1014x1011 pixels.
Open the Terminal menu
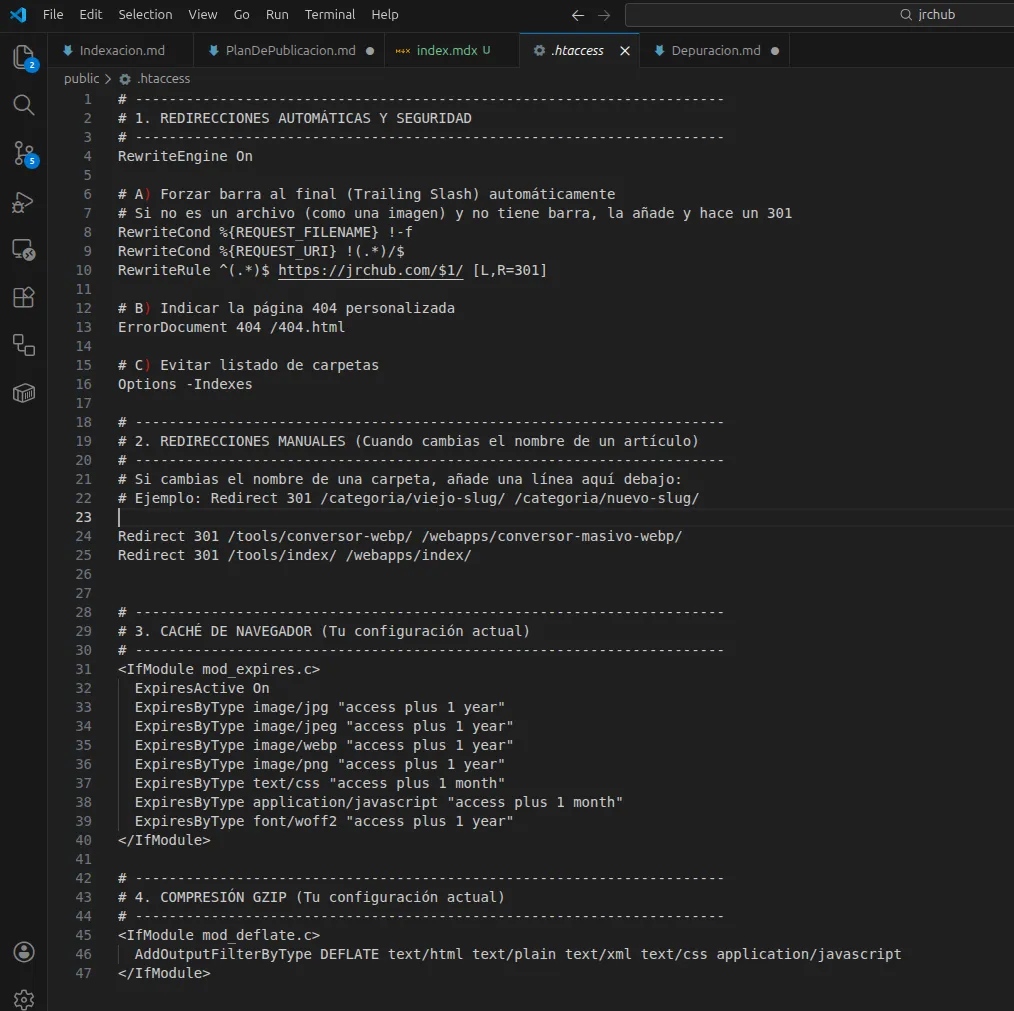[330, 14]
